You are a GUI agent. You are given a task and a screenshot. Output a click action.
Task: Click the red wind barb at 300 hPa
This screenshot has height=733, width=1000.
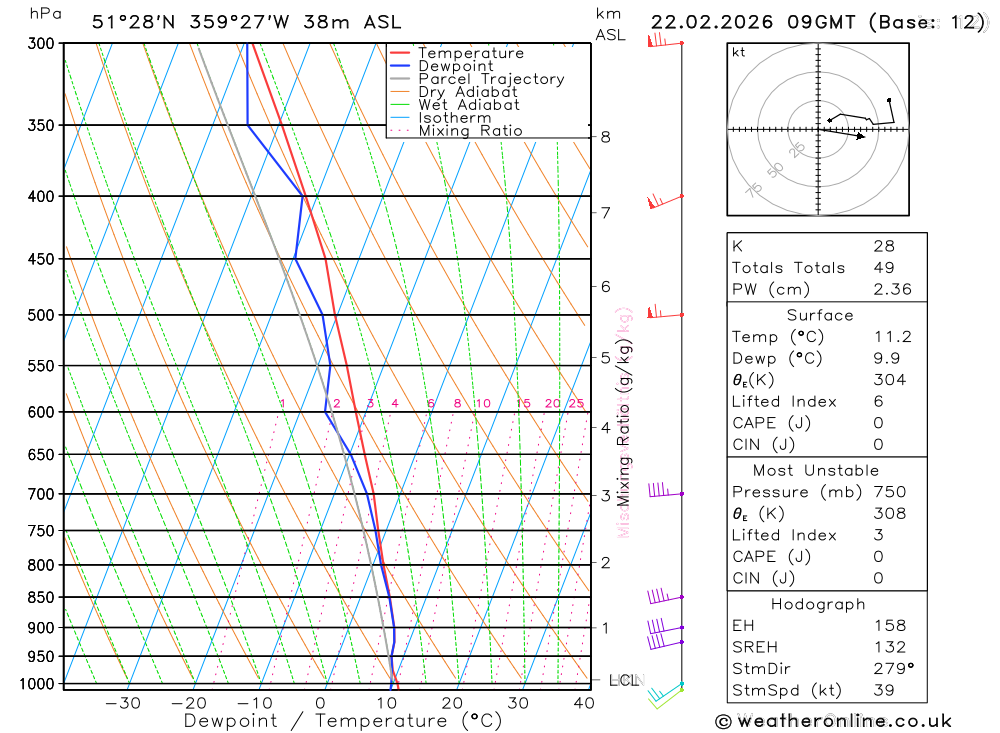tap(665, 40)
